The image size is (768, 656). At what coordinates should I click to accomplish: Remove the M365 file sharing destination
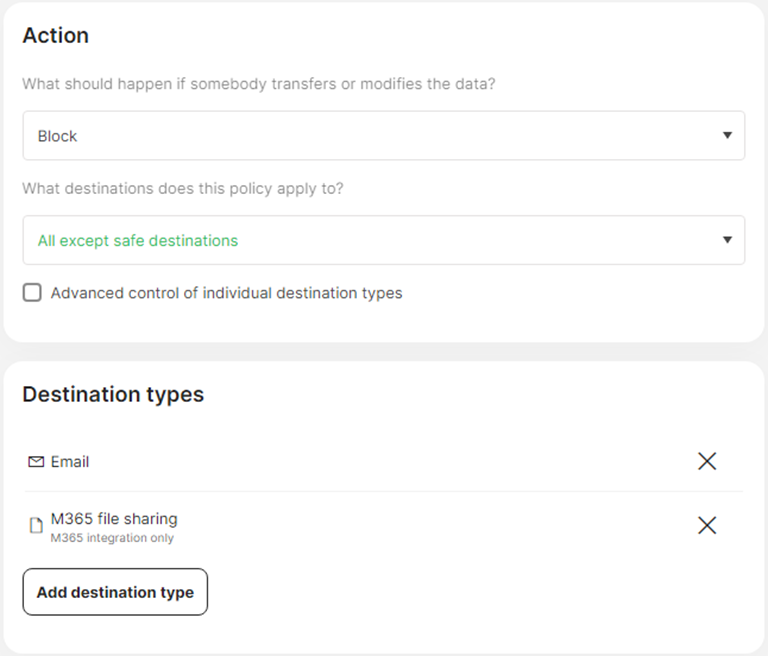707,525
